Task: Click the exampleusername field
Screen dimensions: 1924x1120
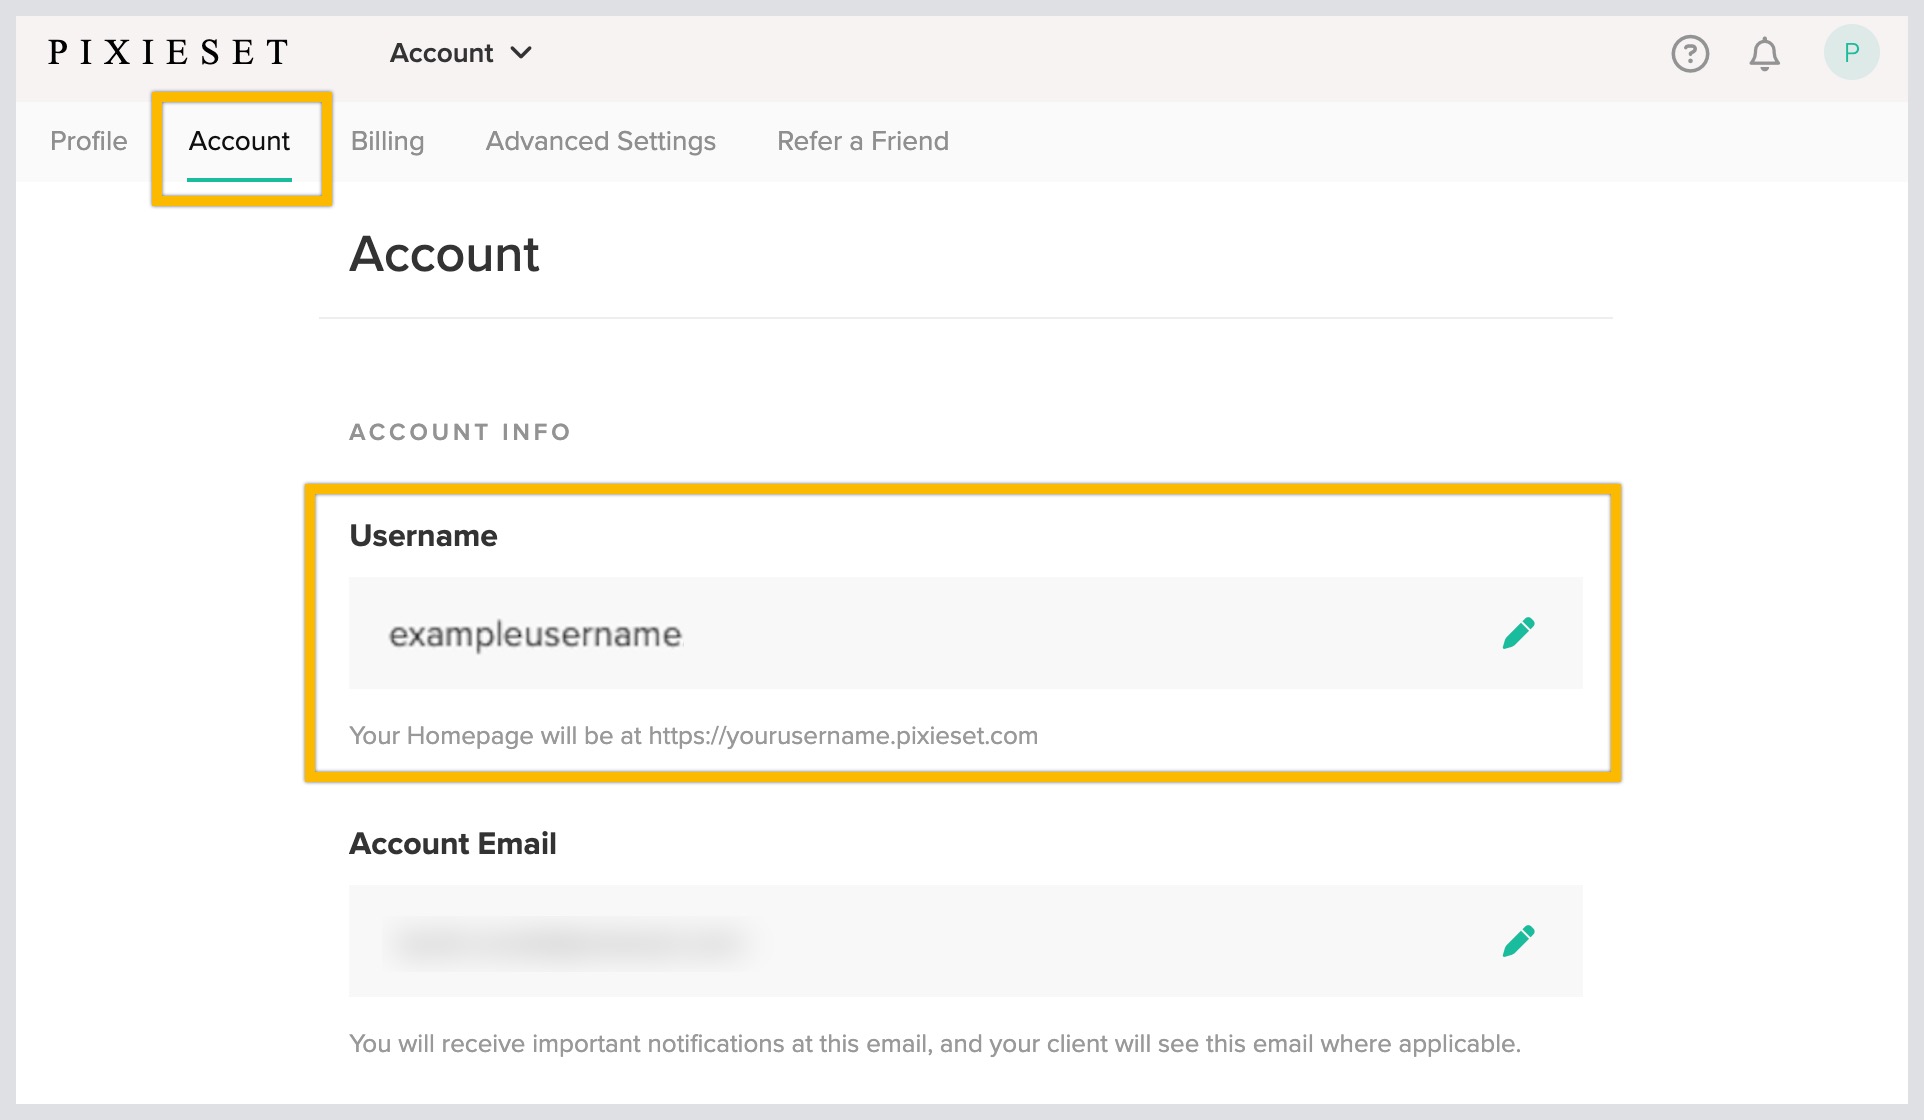Action: click(x=965, y=633)
